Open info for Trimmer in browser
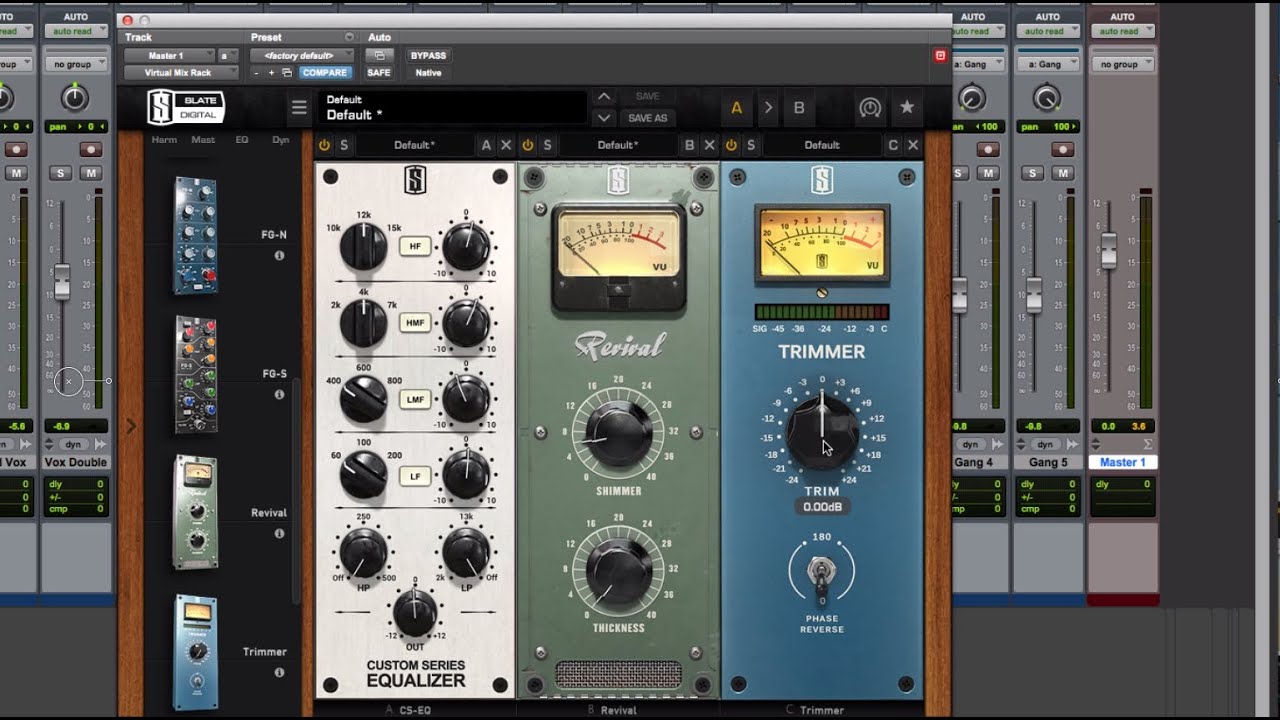The height and width of the screenshot is (720, 1280). pos(279,672)
